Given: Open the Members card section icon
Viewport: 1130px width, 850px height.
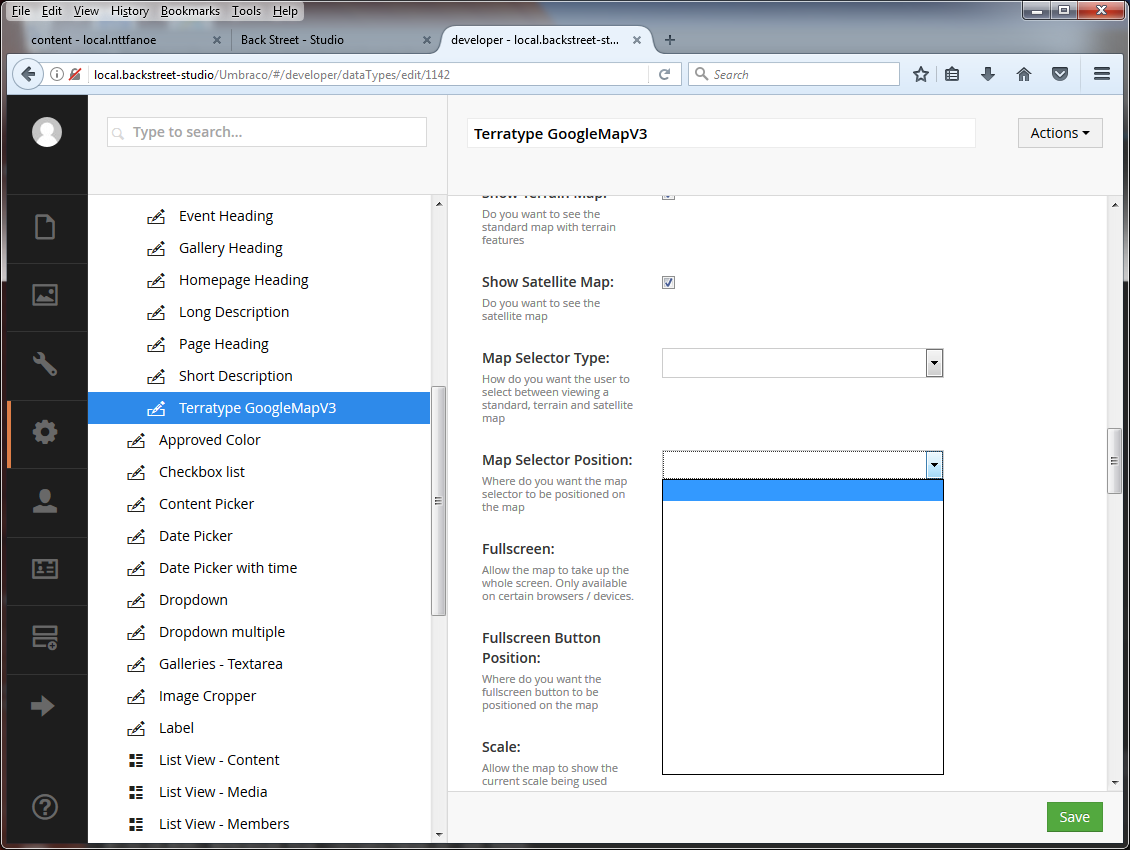Looking at the screenshot, I should pyautogui.click(x=45, y=569).
